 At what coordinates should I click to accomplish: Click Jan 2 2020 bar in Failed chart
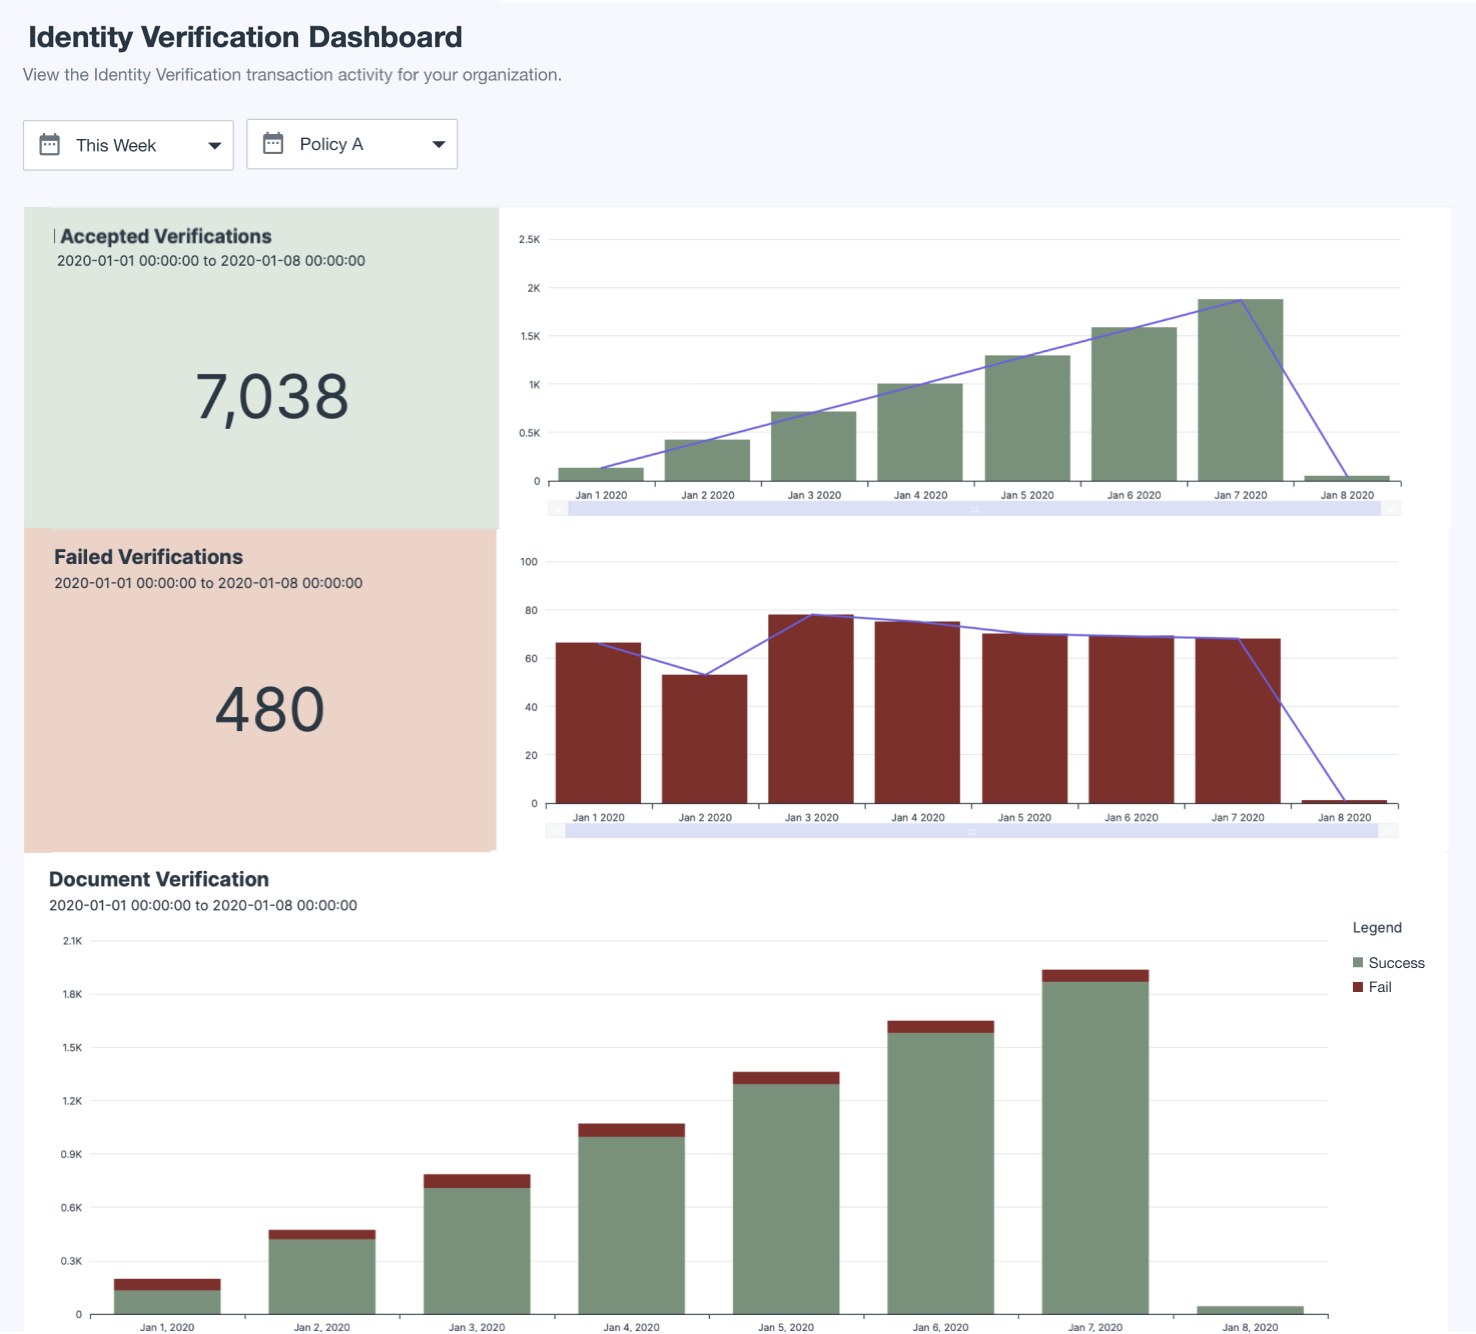point(704,739)
